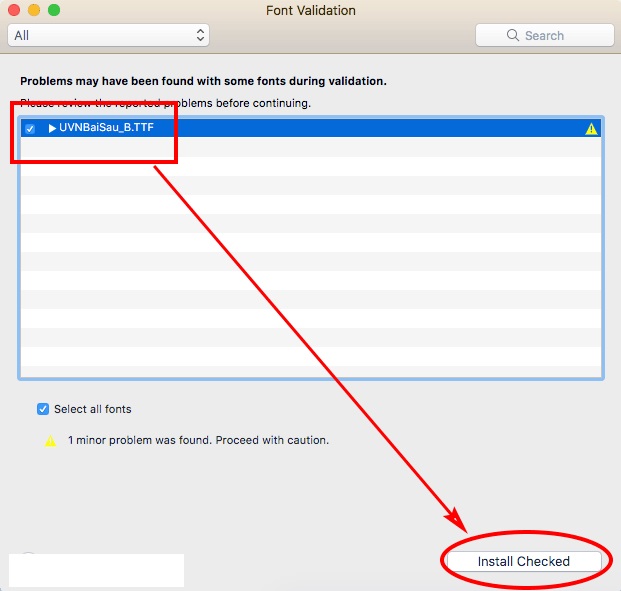
Task: Click the yellow caution icon beside minor problem message
Action: [50, 440]
